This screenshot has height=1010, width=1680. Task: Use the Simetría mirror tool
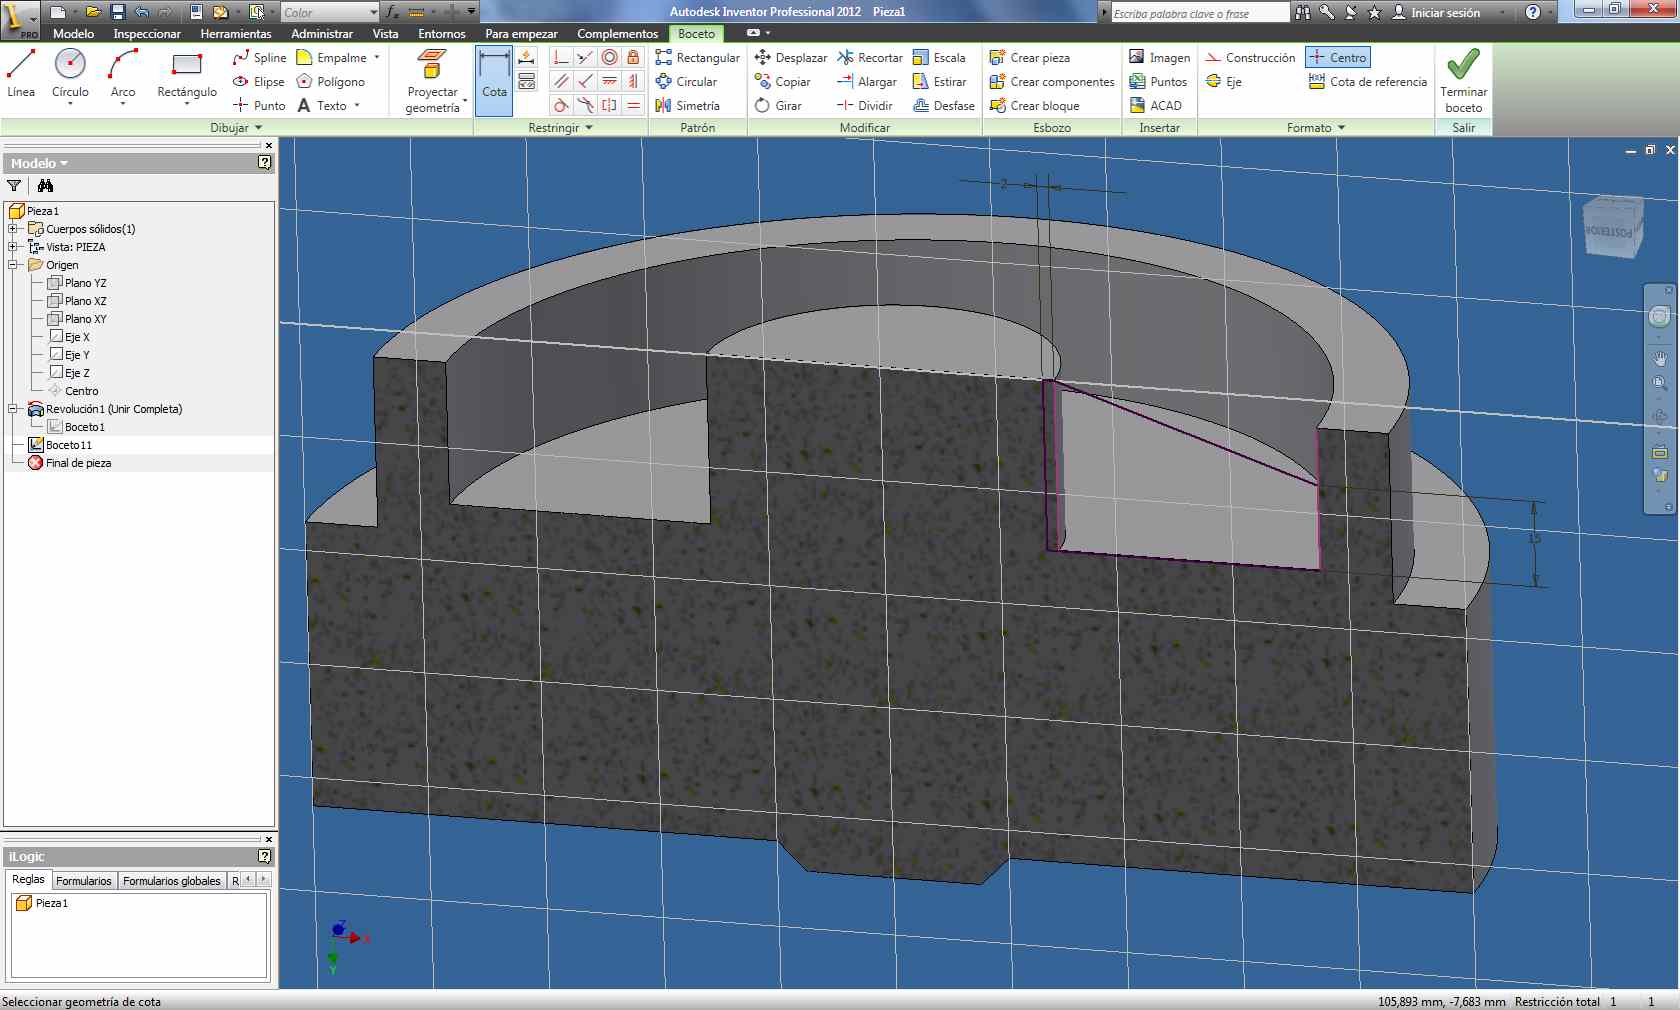tap(687, 105)
